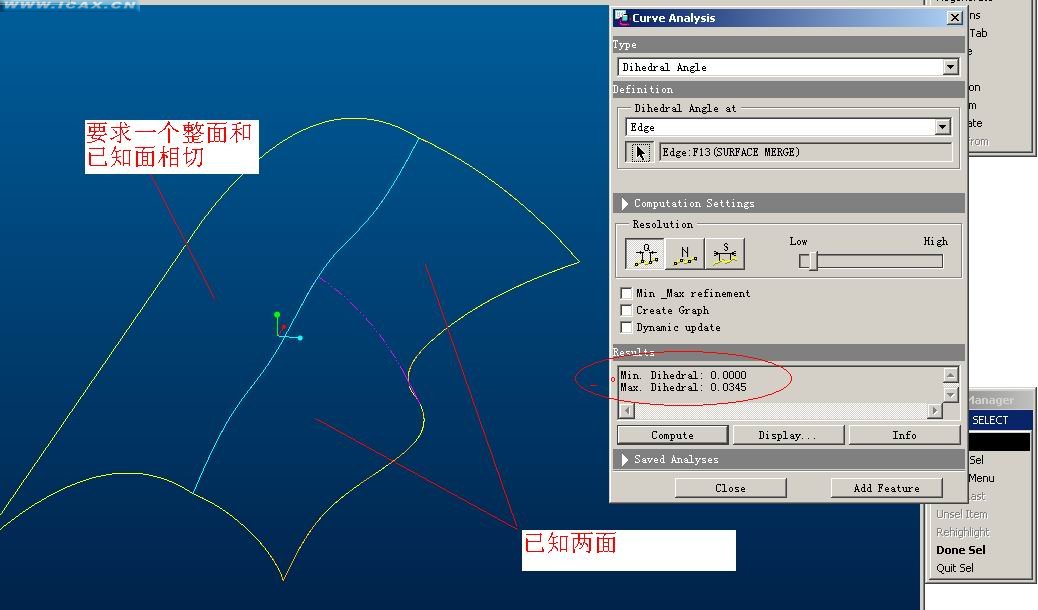Click the Info button

(x=904, y=435)
